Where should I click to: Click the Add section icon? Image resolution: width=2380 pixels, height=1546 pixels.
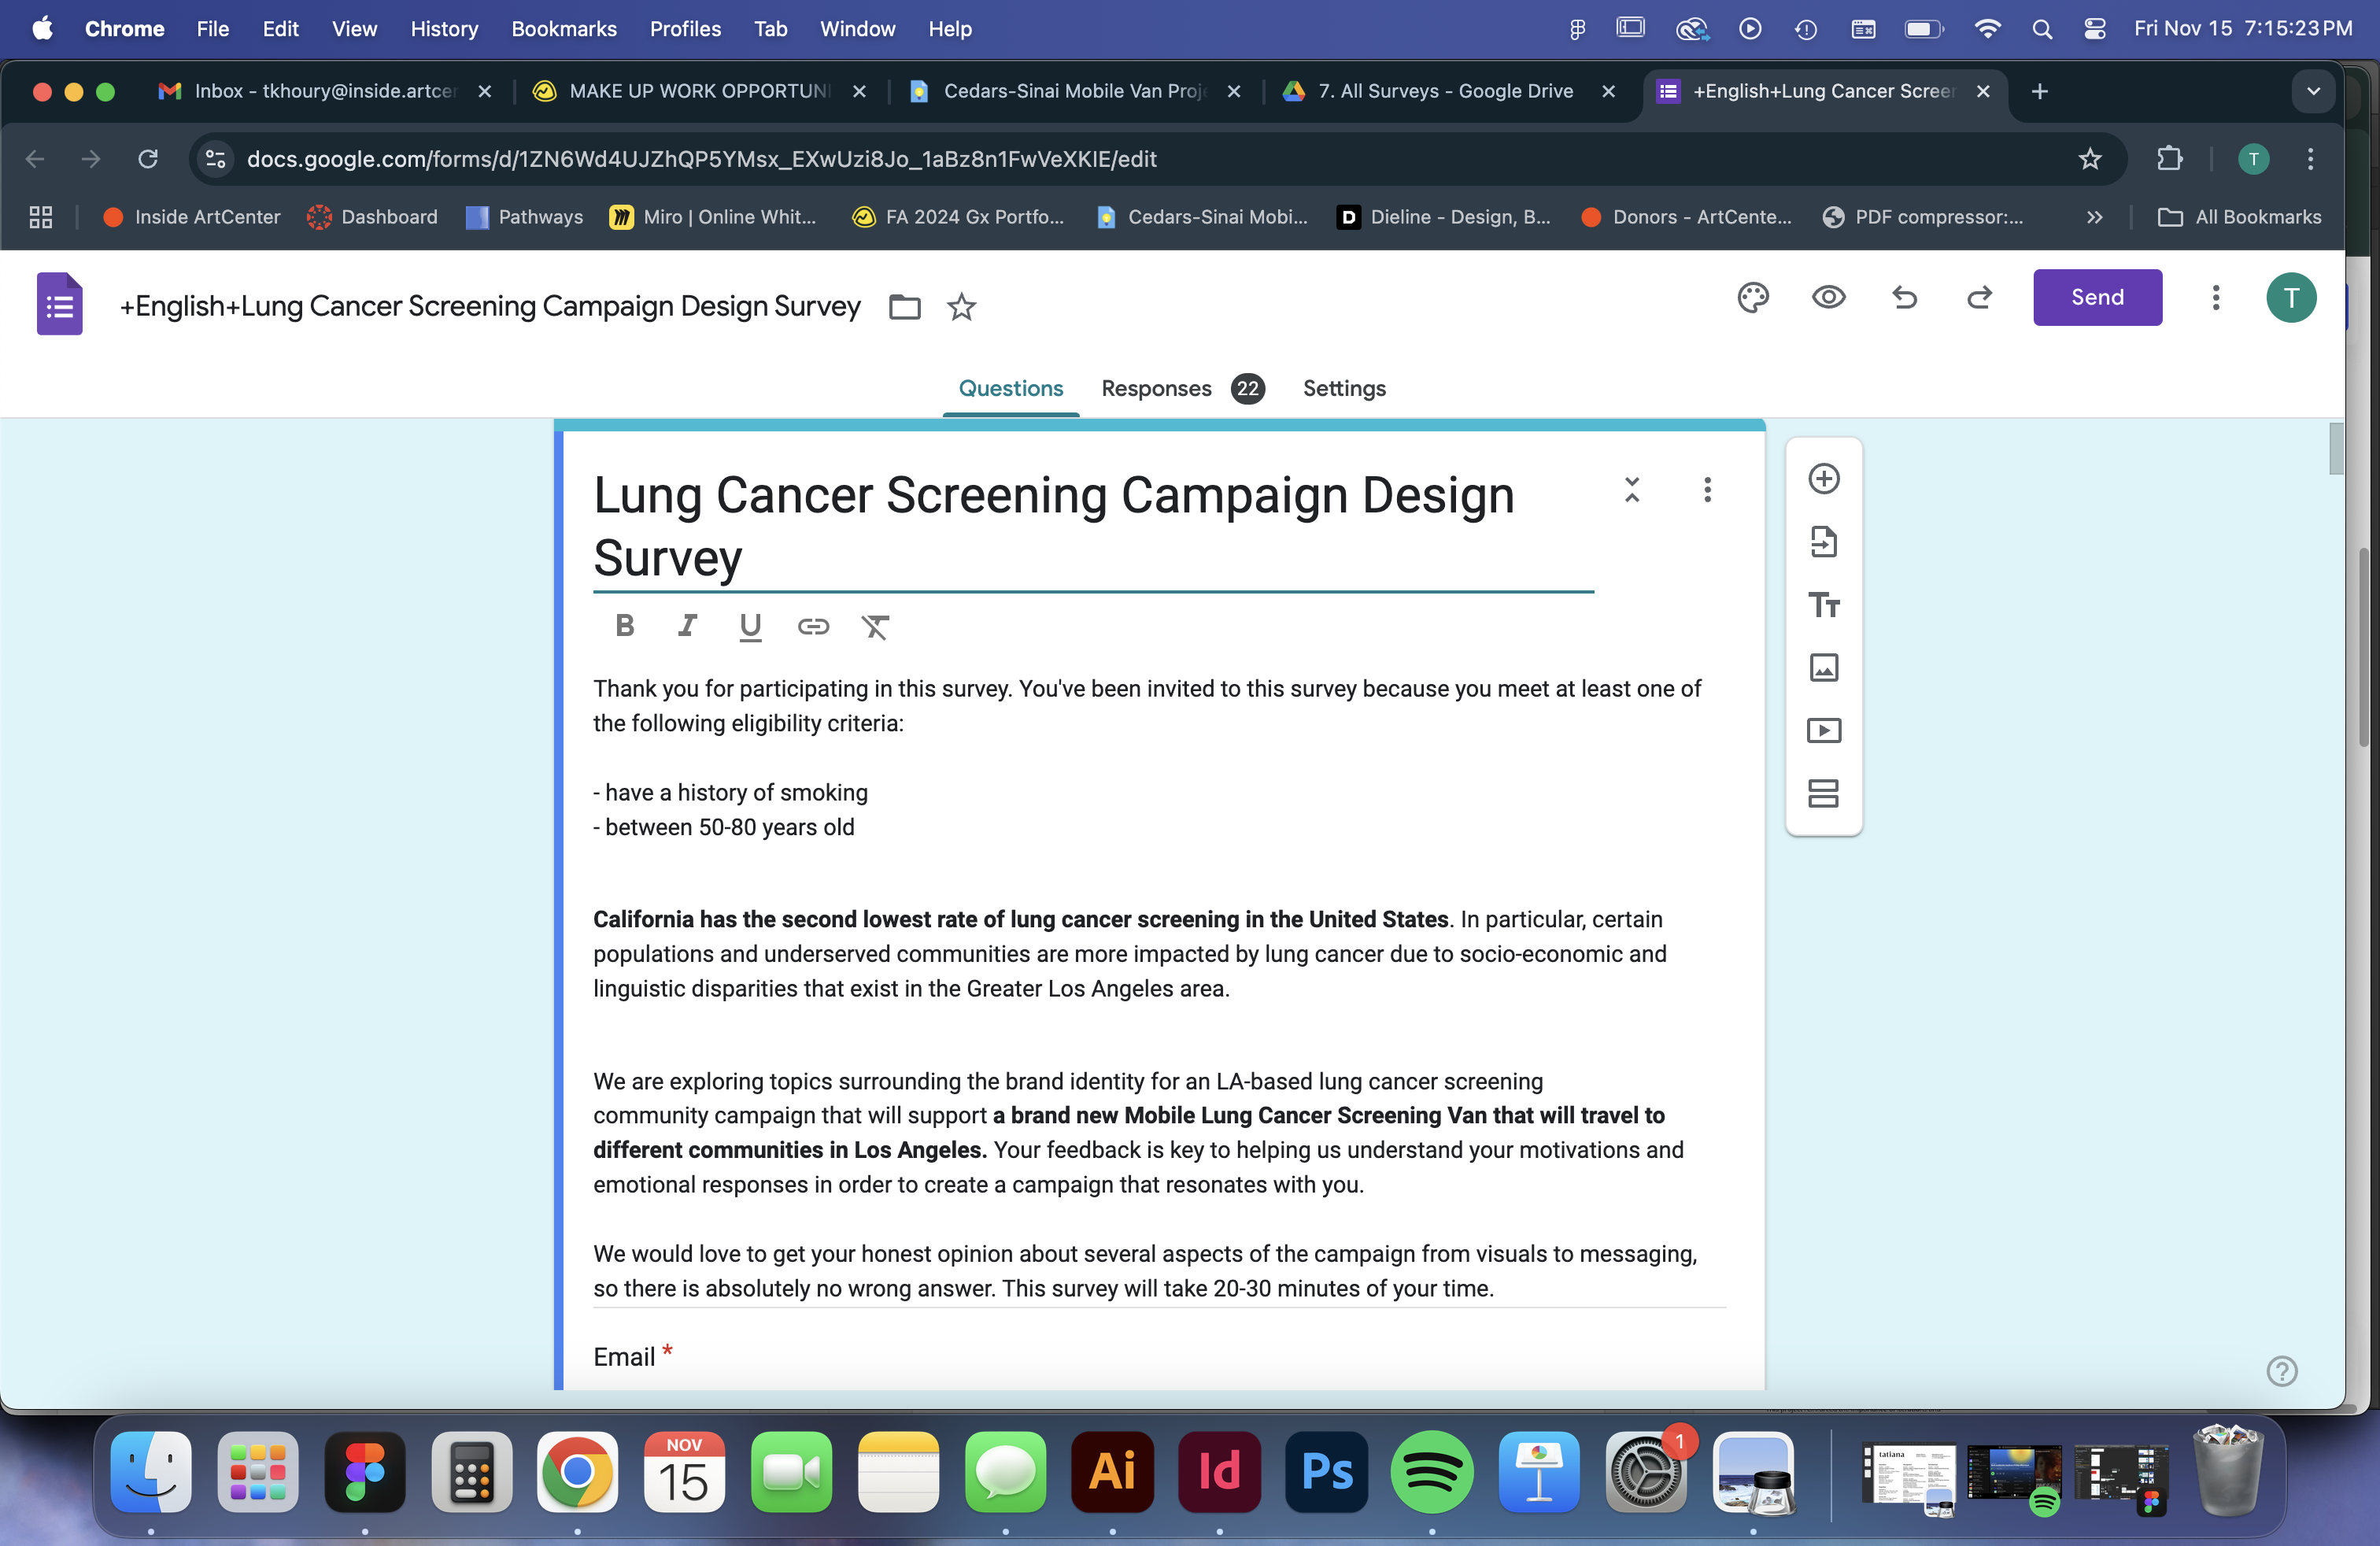[1823, 794]
